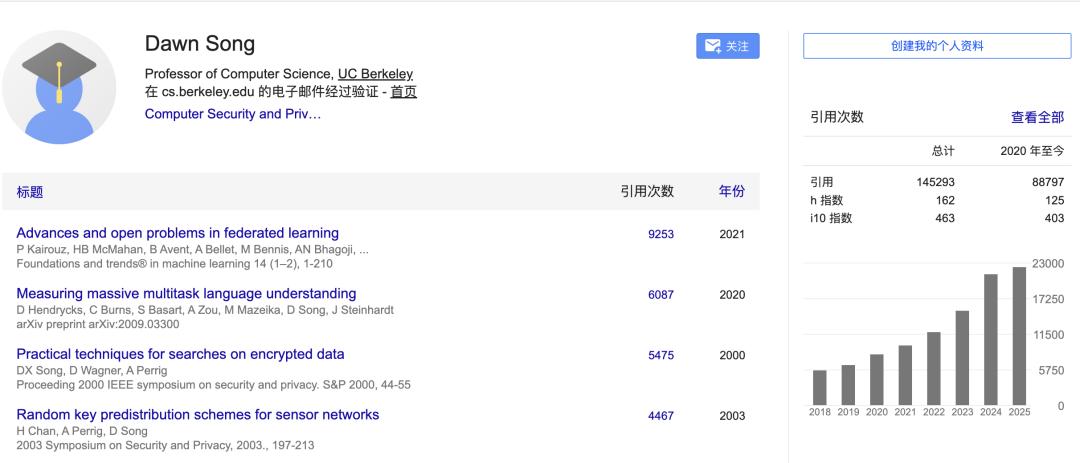This screenshot has height=463, width=1080.
Task: Sort by 引用次数 column header
Action: pos(647,191)
